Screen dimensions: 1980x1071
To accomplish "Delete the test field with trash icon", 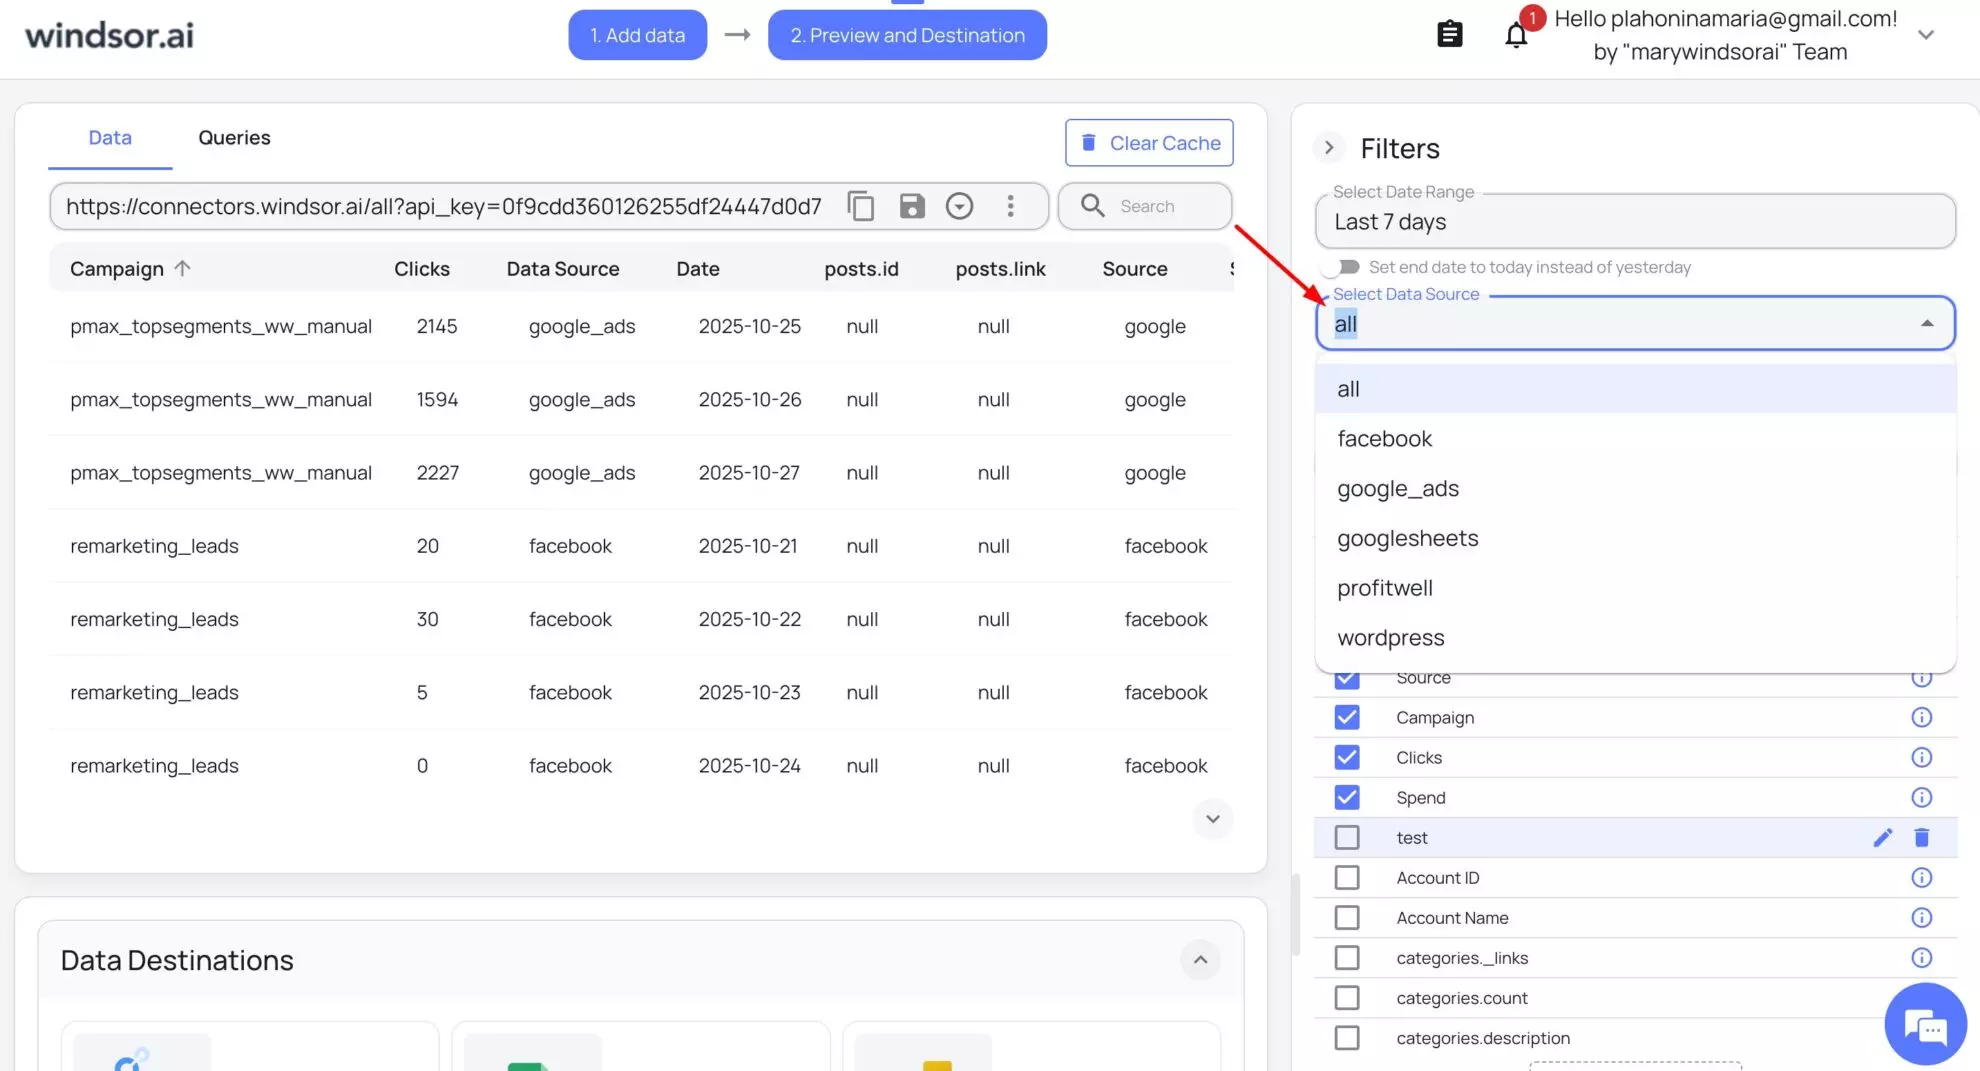I will click(x=1921, y=838).
